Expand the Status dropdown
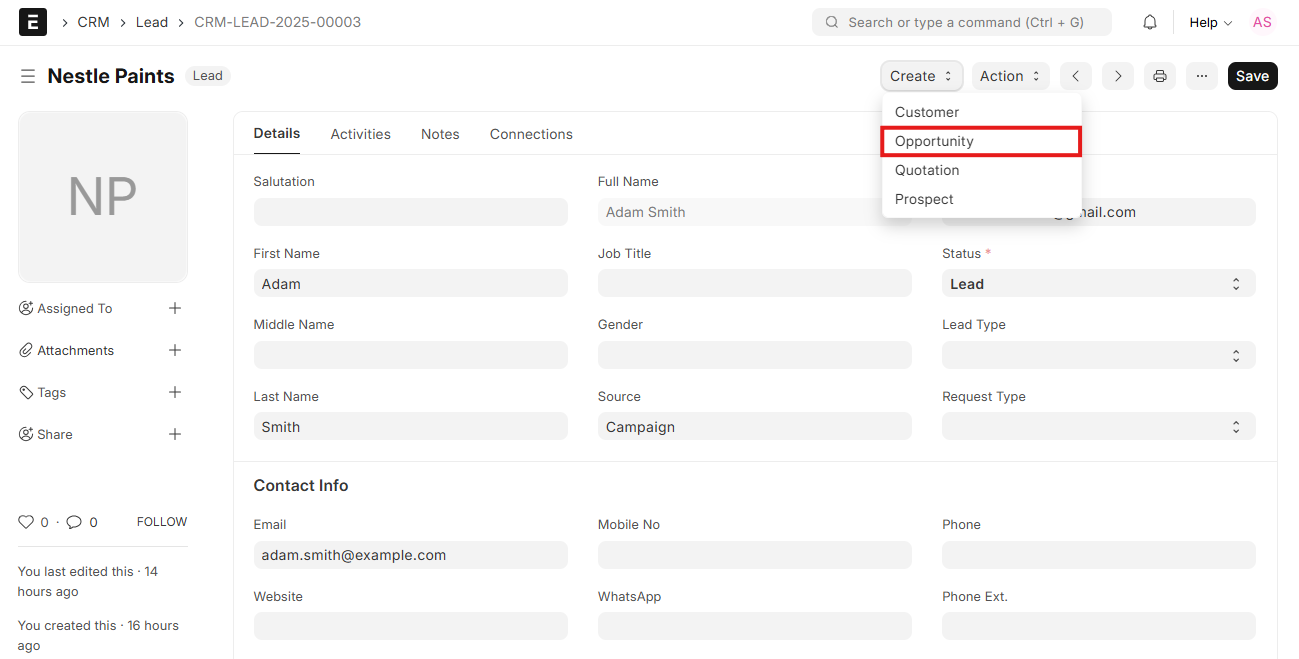The height and width of the screenshot is (659, 1299). coord(1098,284)
